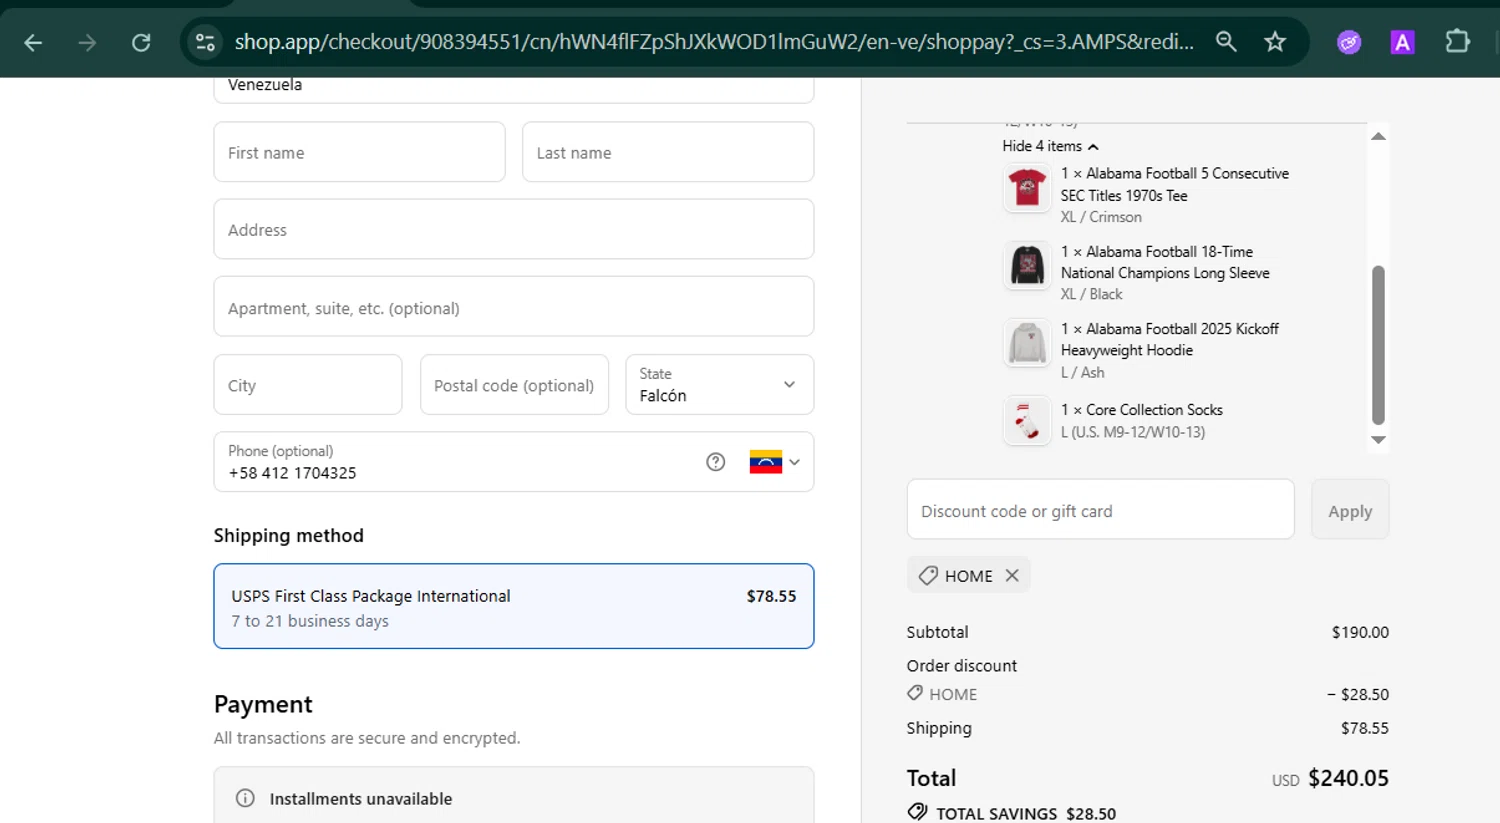1500x823 pixels.
Task: Focus the First name field
Action: pyautogui.click(x=359, y=152)
